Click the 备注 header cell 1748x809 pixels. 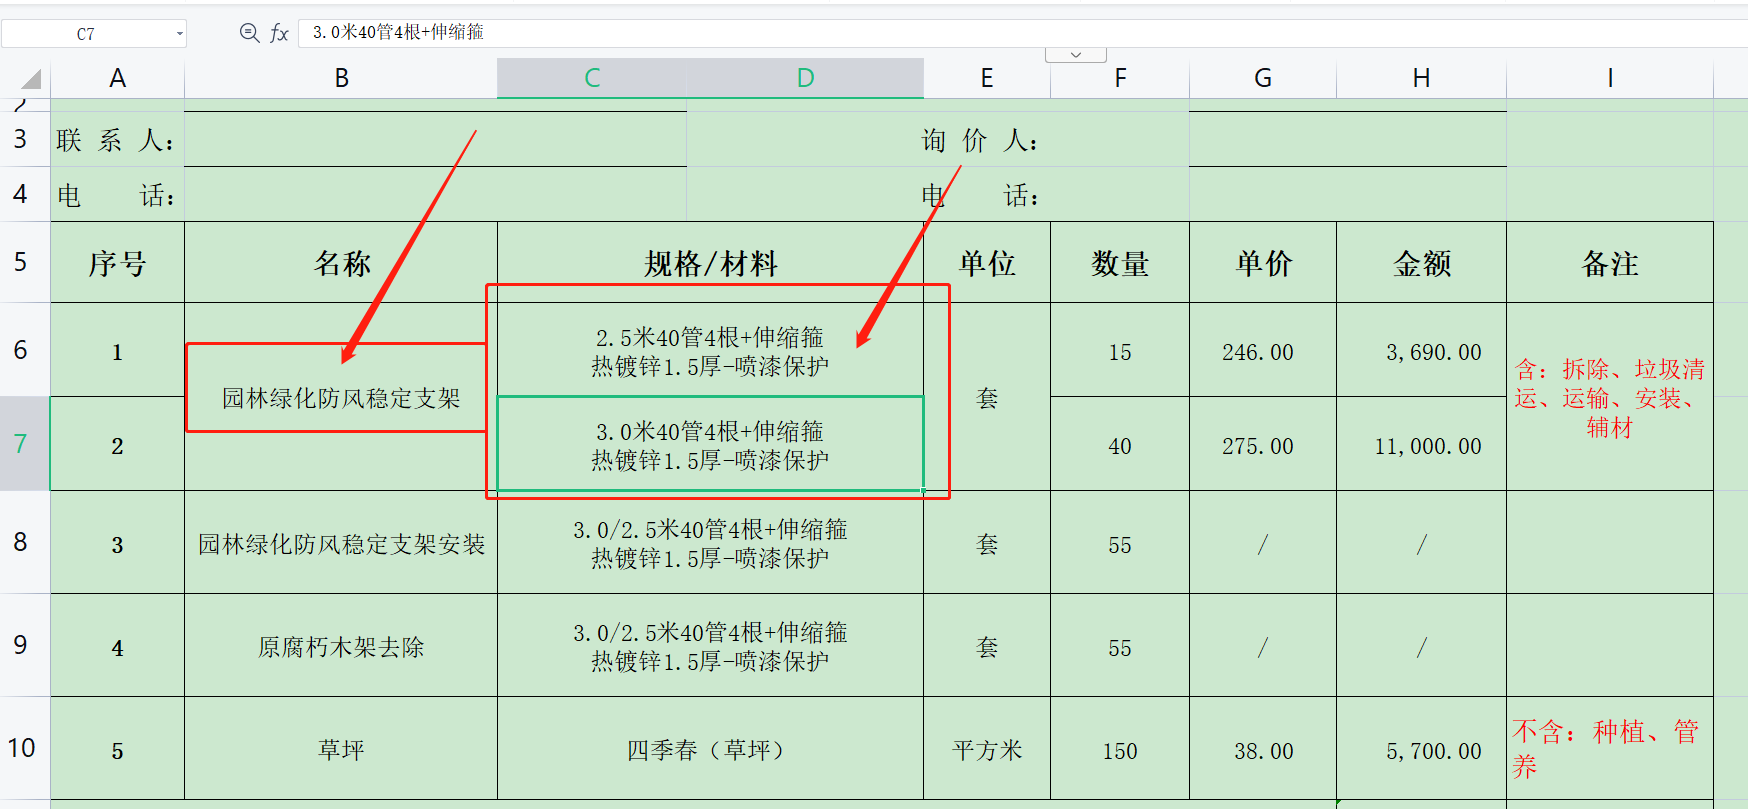[x=1610, y=263]
